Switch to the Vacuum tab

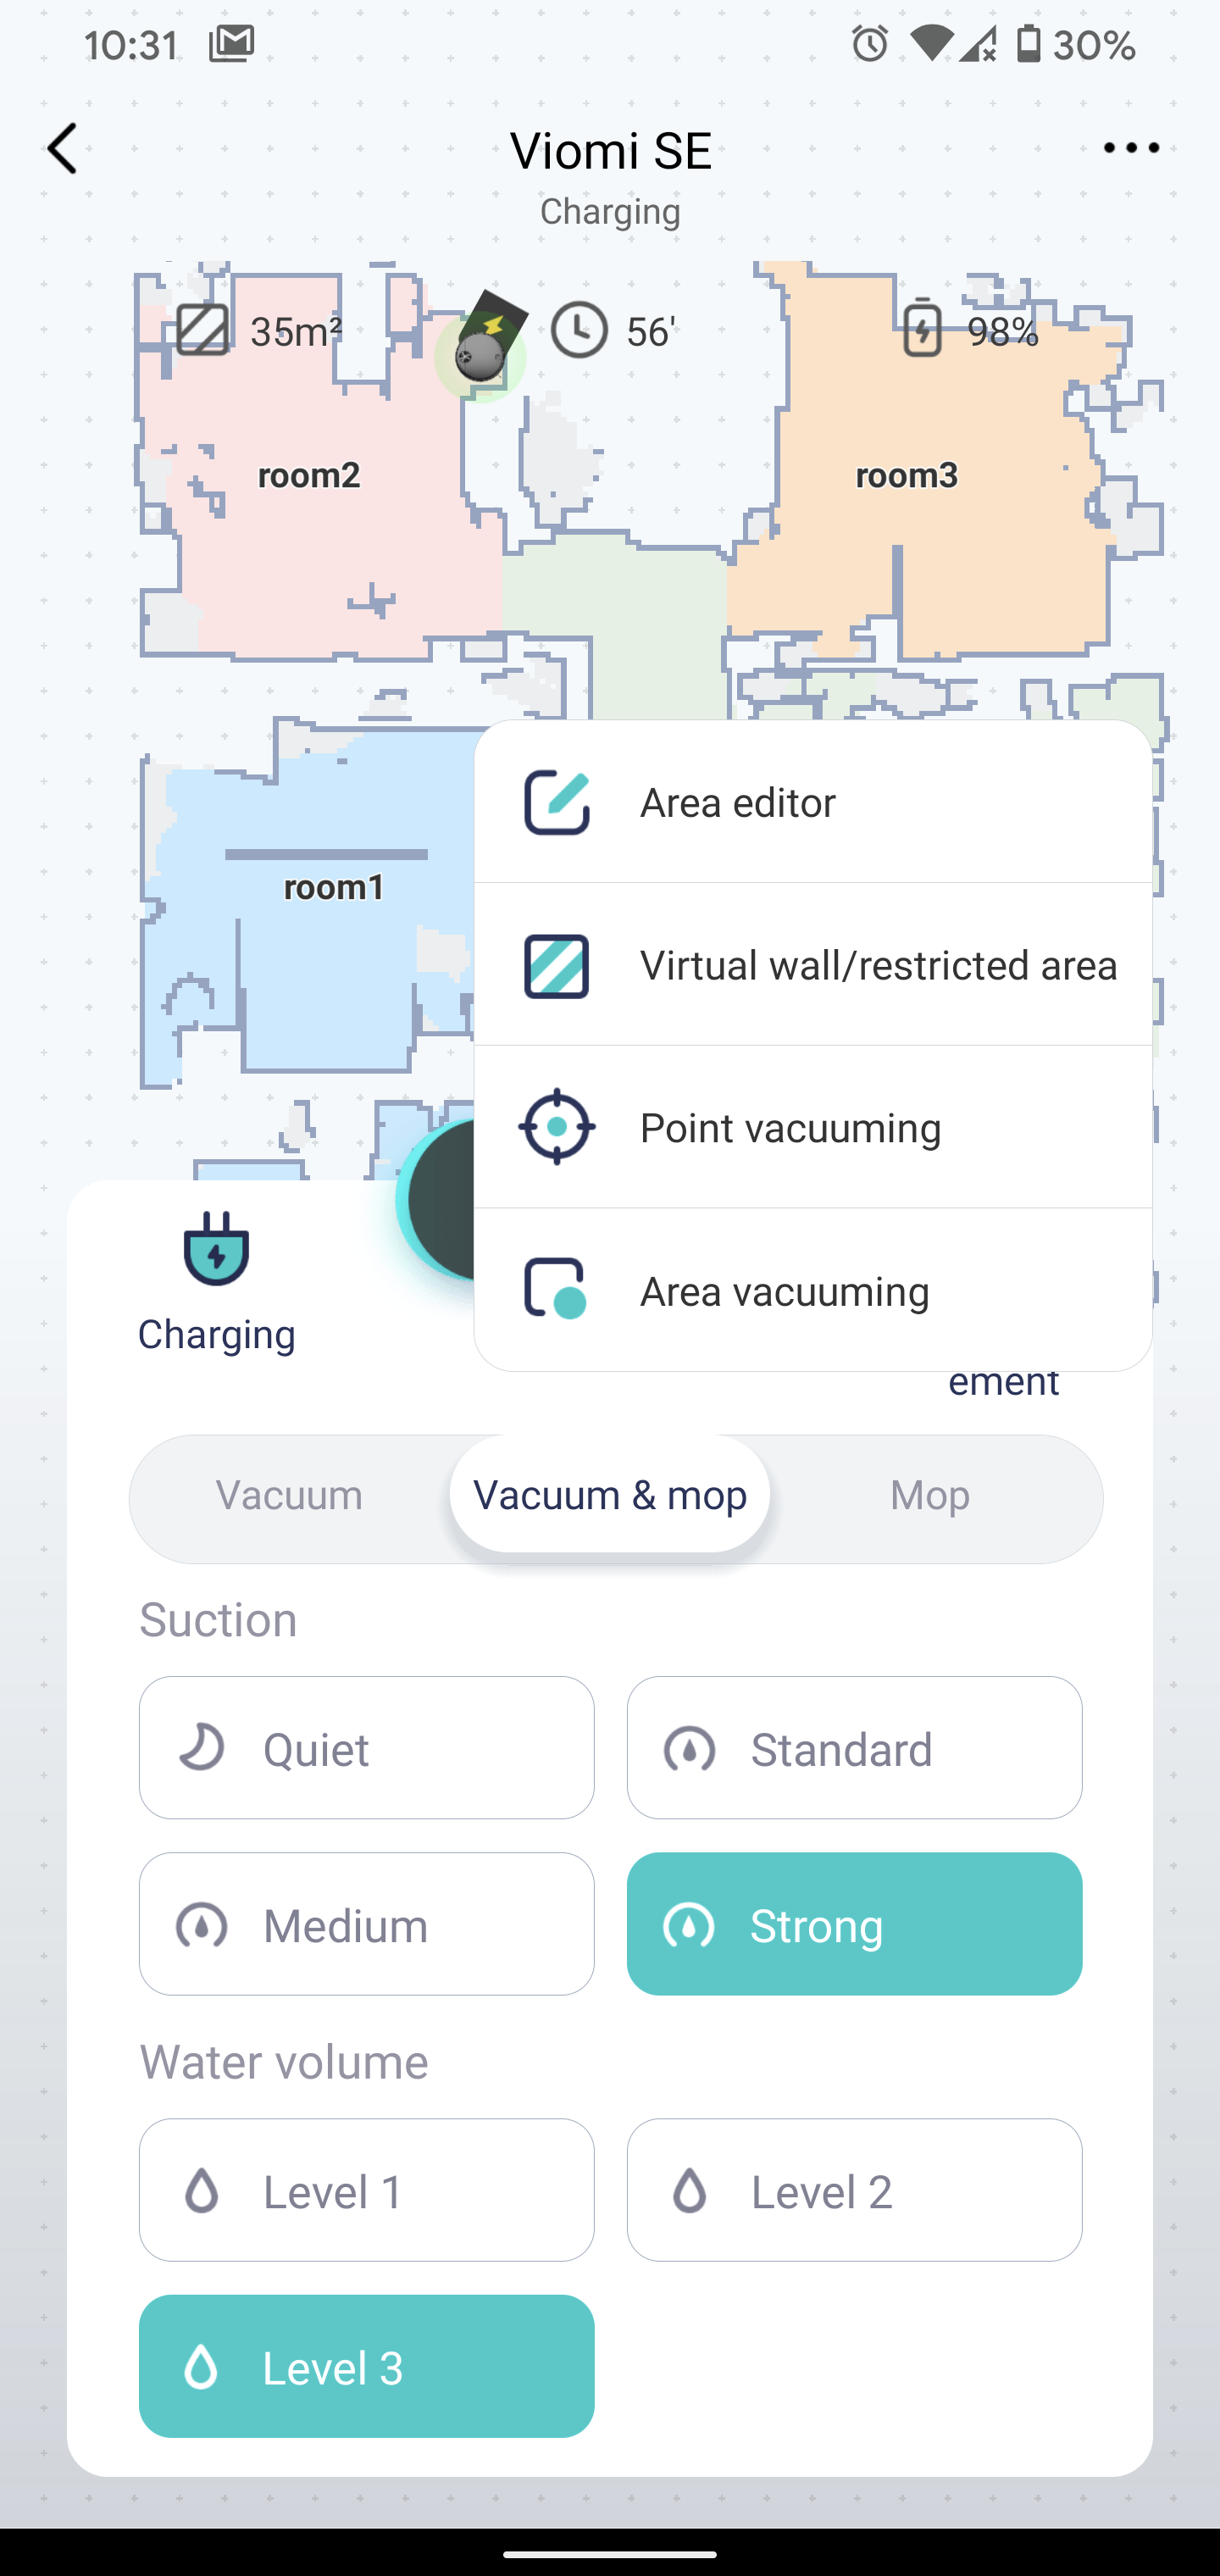290,1496
